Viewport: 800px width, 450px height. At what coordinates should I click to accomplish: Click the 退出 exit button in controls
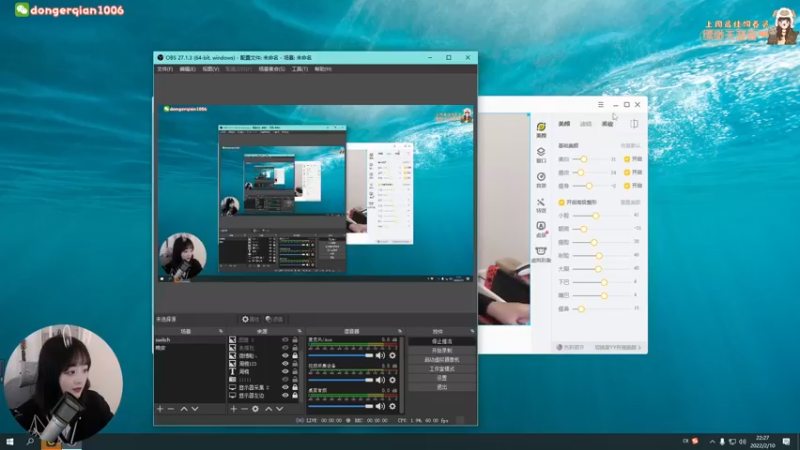(x=442, y=387)
